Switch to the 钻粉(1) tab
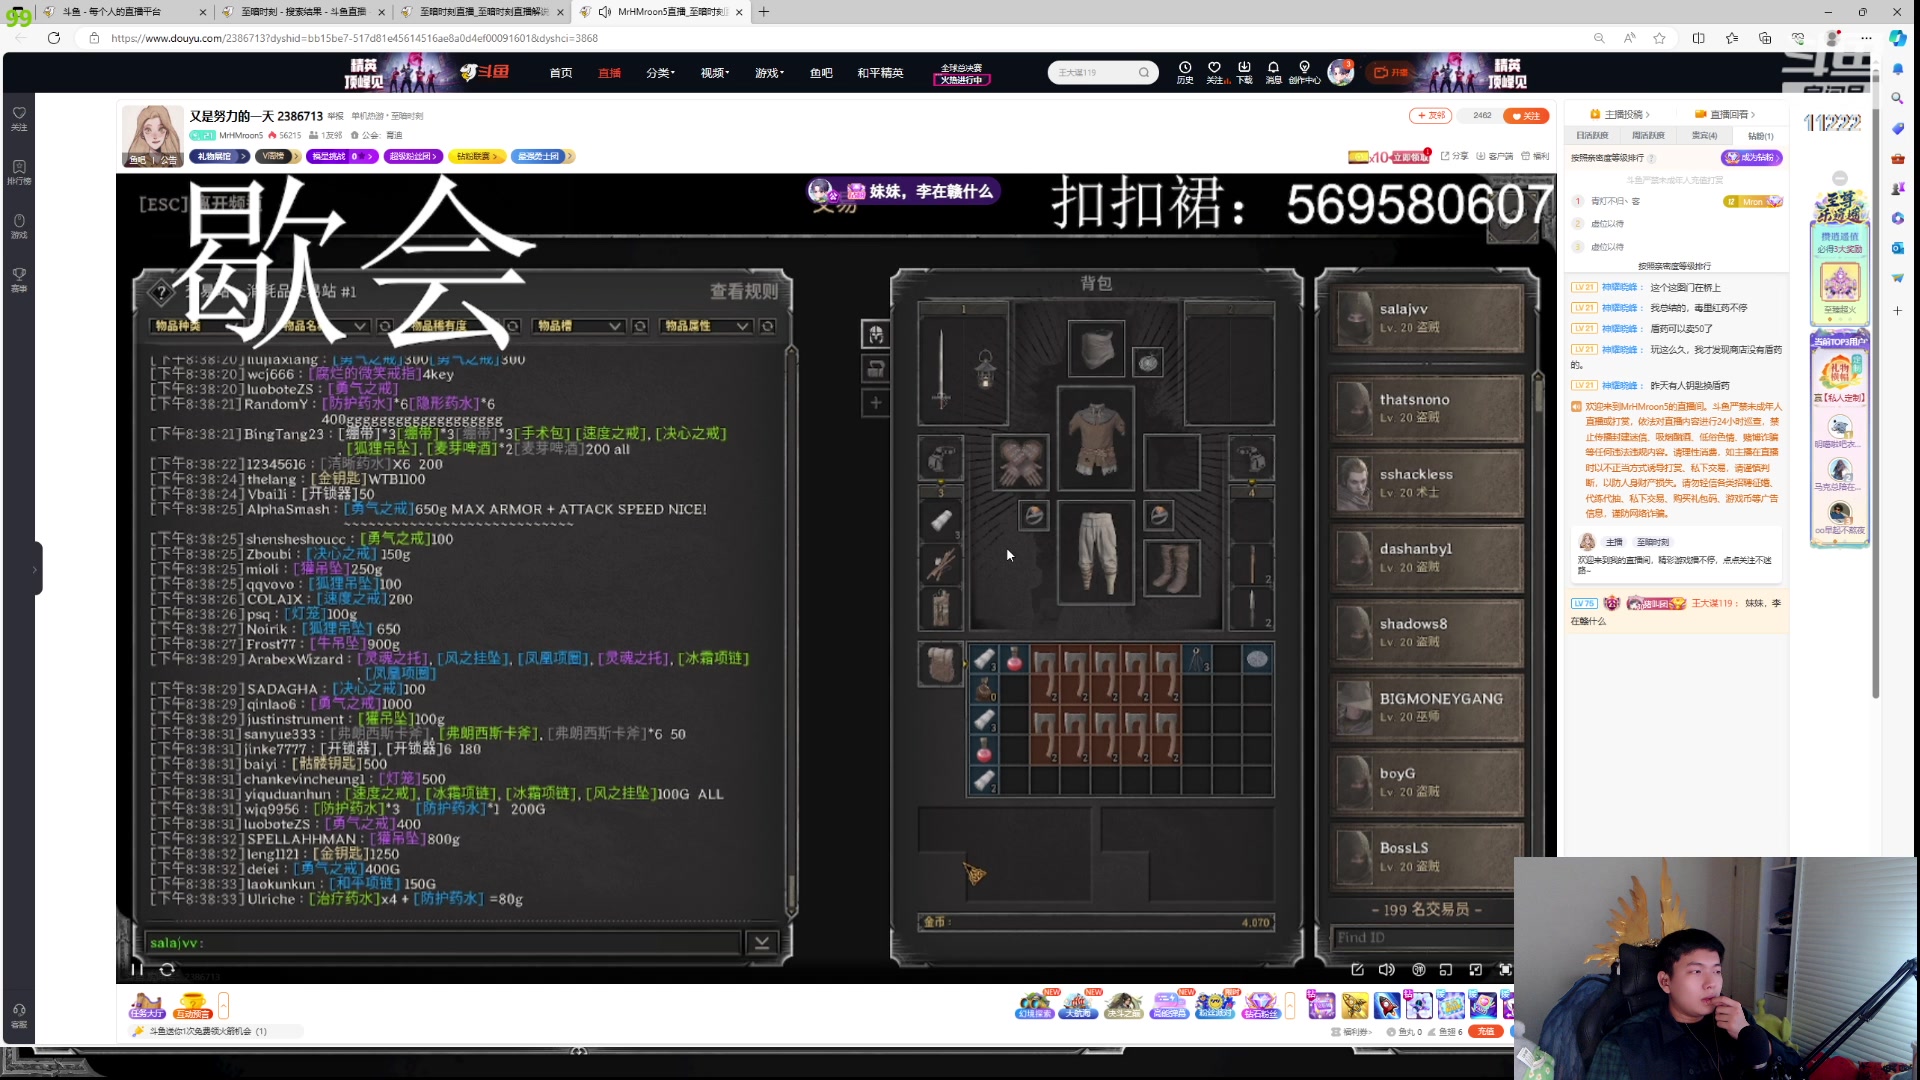This screenshot has height=1080, width=1920. (x=1760, y=136)
